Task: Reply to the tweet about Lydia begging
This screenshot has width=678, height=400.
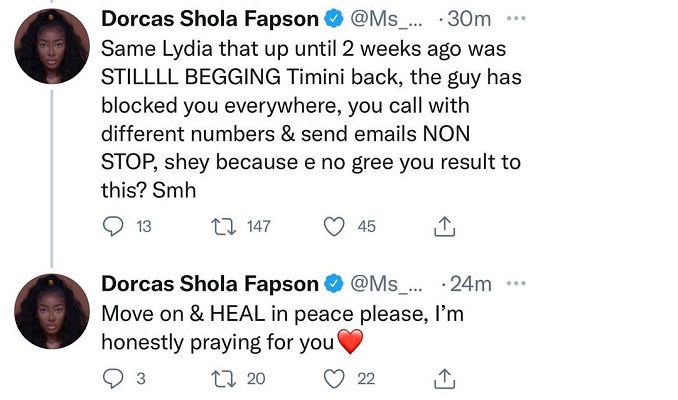Action: point(114,227)
